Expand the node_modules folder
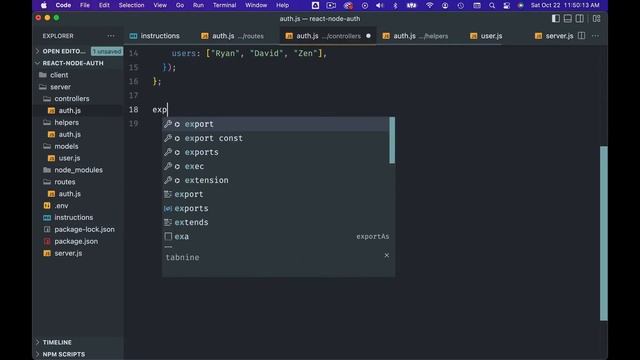640x360 pixels. pos(77,170)
